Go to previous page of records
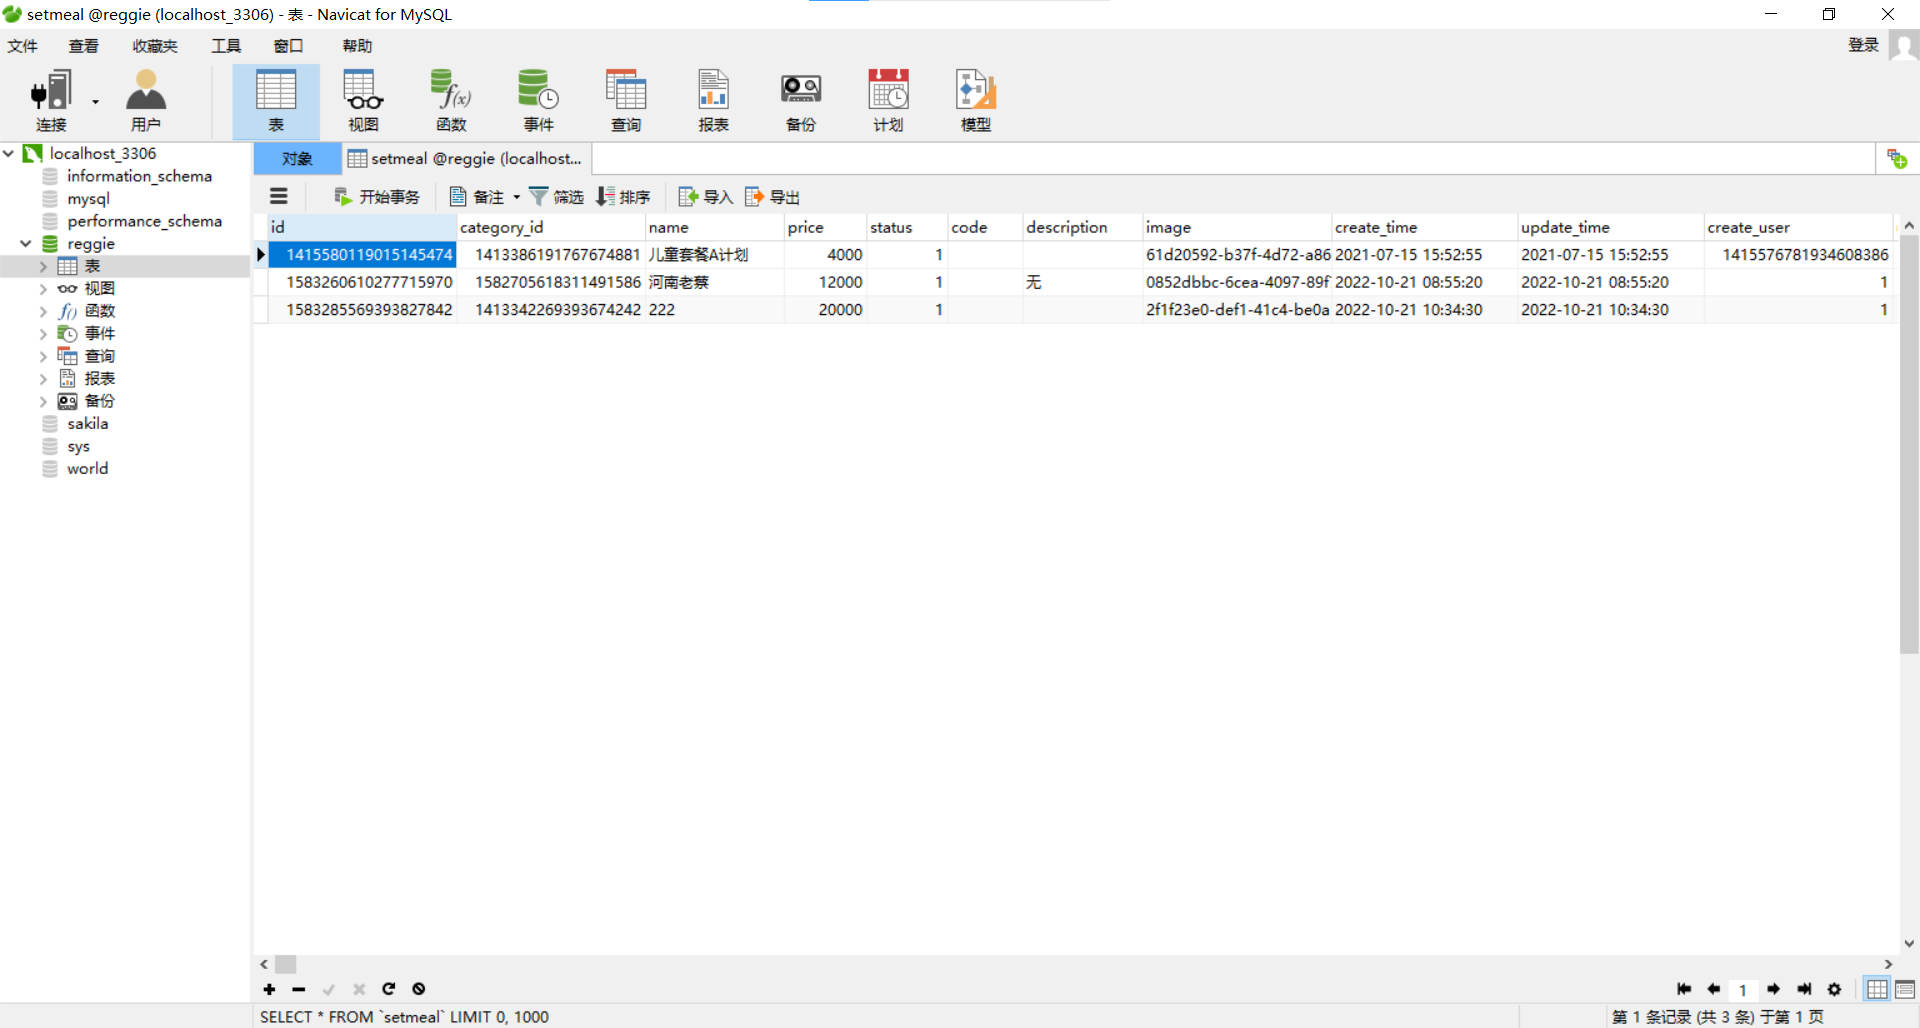 (x=1714, y=989)
